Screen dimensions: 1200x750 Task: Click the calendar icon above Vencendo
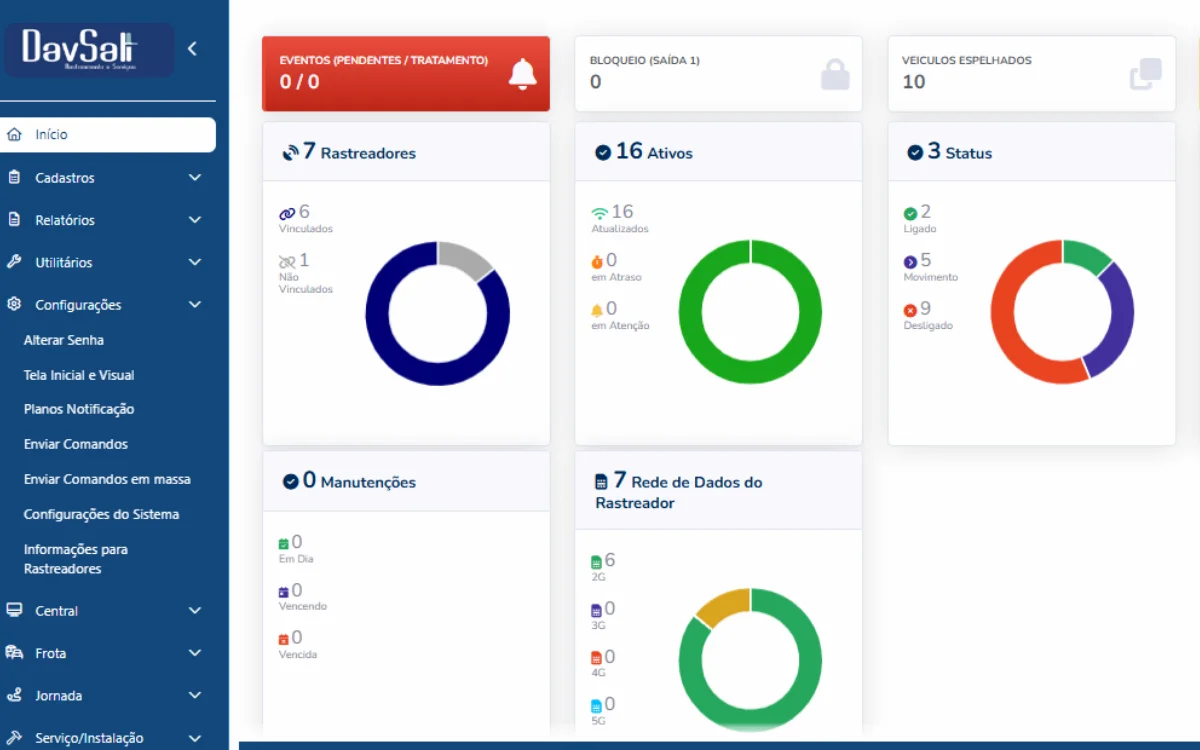[x=284, y=592]
